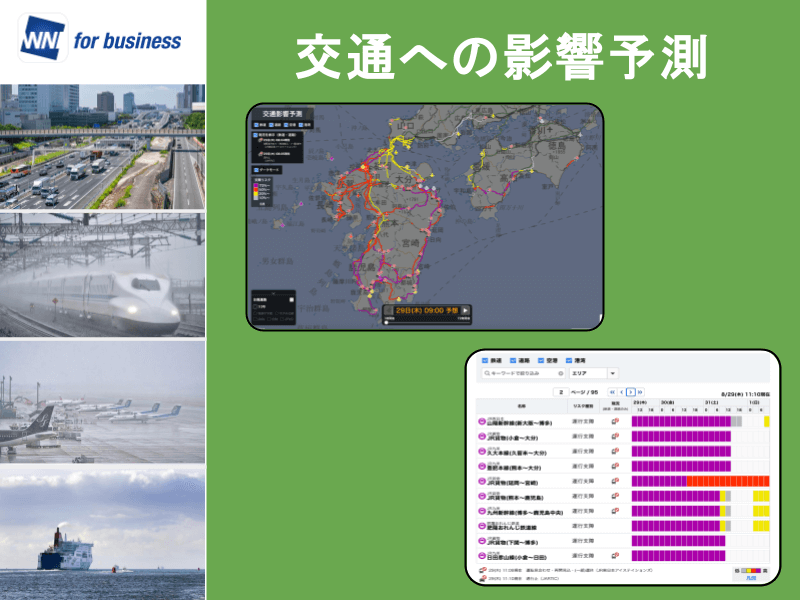Click status icon in 山陽新幹線 row
Screen dimensions: 800x600
tap(615, 422)
